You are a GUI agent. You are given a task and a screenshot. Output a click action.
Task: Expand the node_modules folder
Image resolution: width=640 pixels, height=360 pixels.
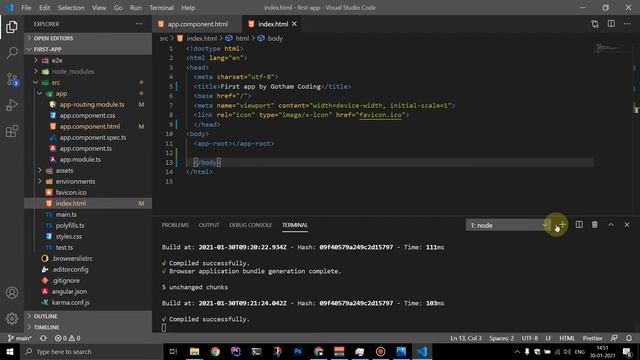coord(88,71)
